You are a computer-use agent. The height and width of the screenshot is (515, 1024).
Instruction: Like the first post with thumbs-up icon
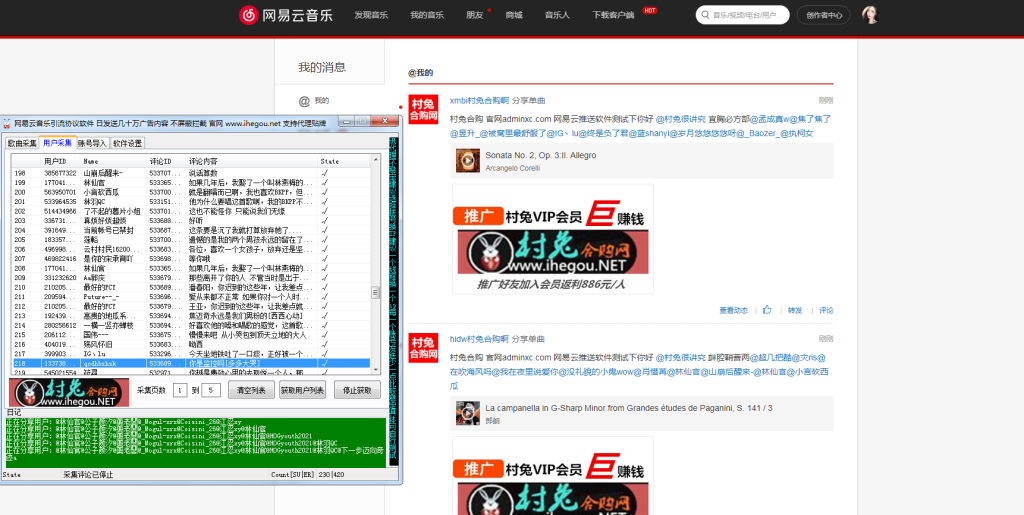[767, 310]
